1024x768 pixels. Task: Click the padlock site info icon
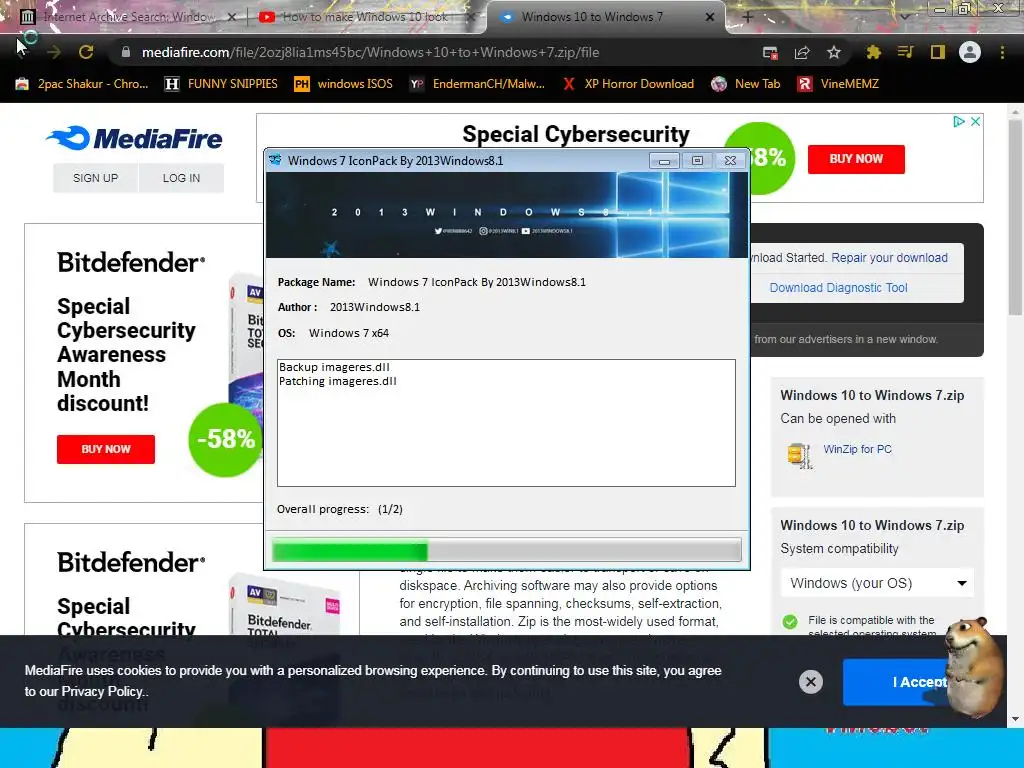pyautogui.click(x=125, y=52)
